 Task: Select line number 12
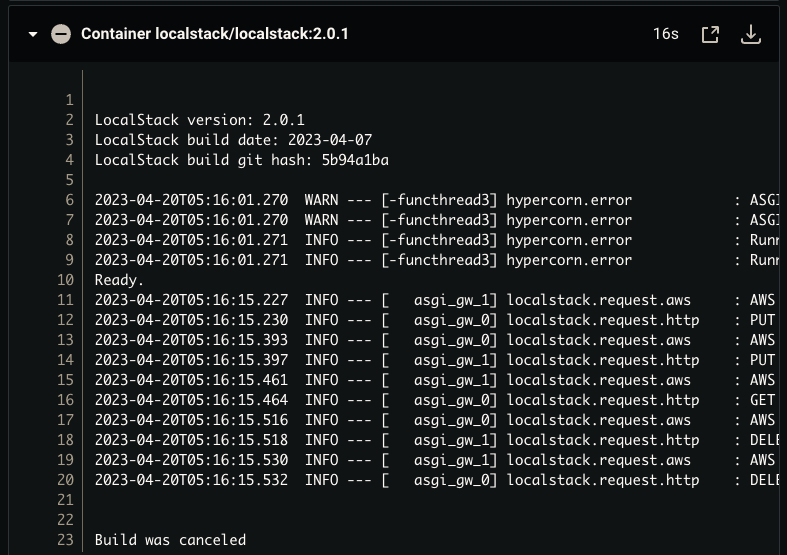coord(65,320)
